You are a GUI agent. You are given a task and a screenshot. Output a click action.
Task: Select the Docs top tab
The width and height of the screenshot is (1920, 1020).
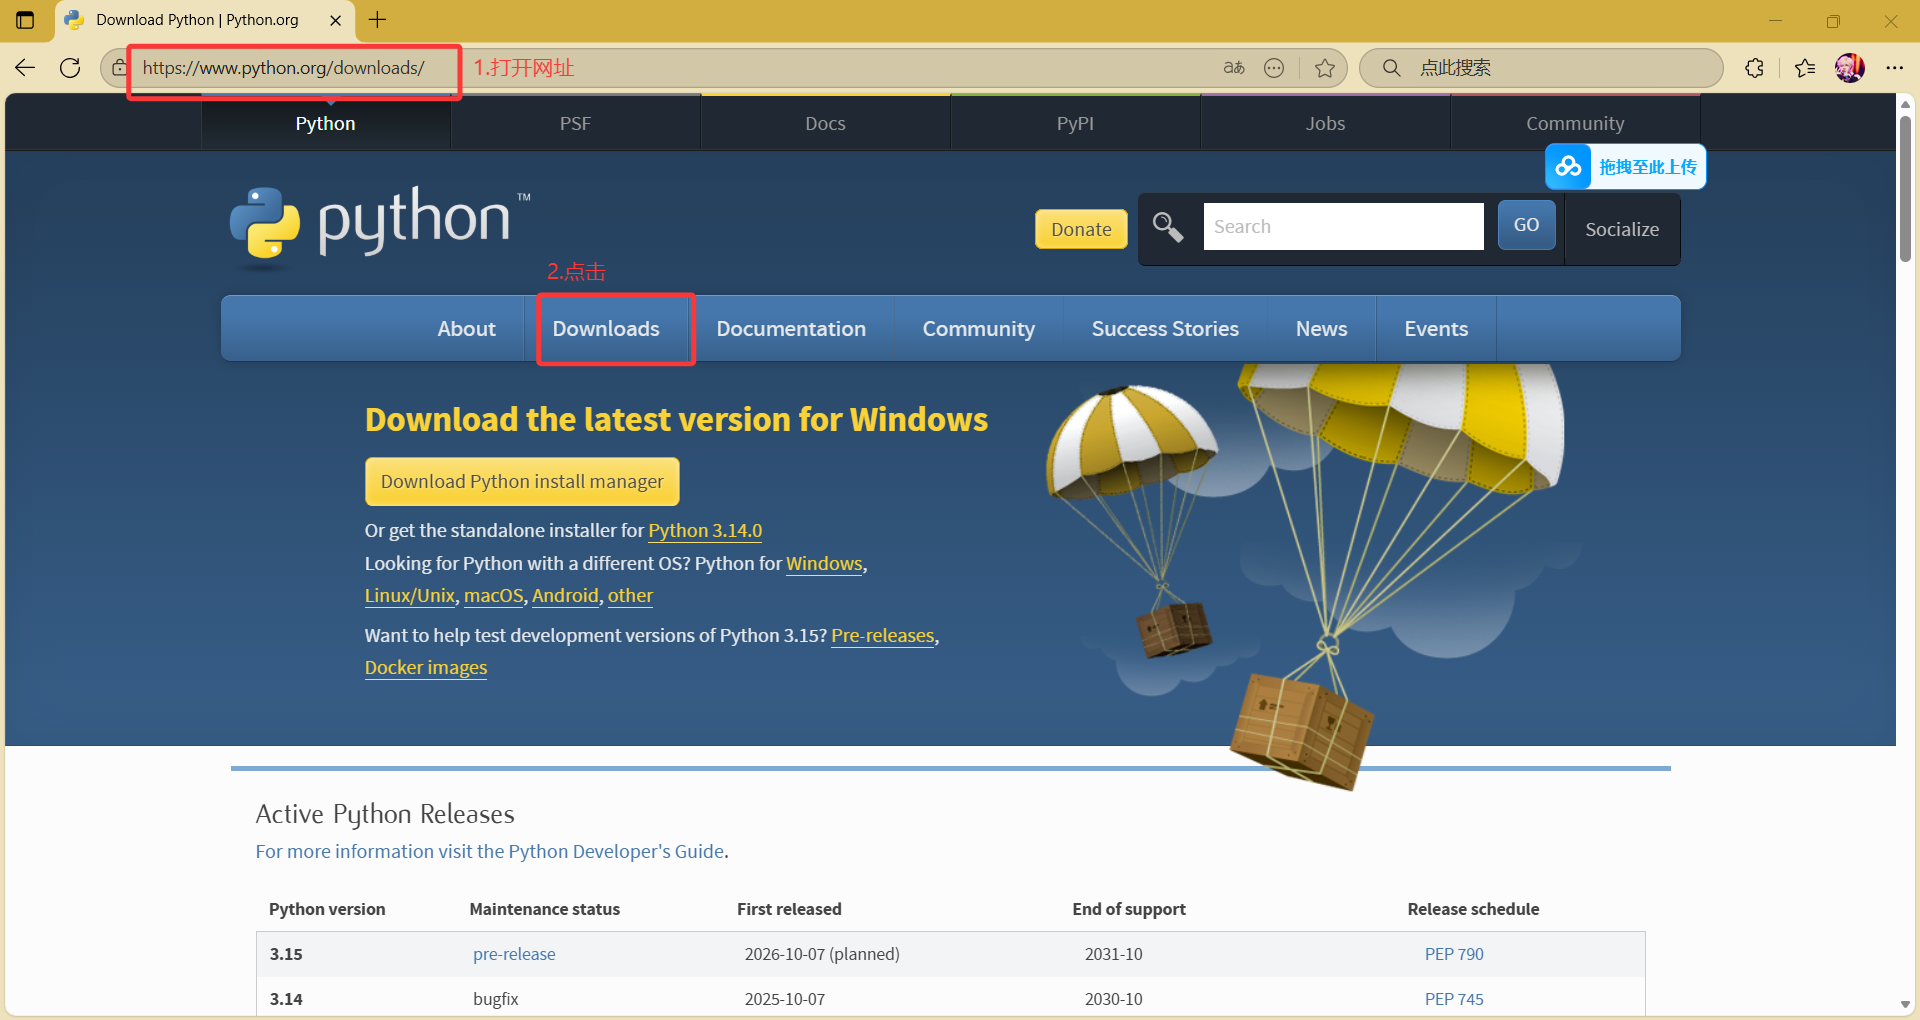coord(825,123)
